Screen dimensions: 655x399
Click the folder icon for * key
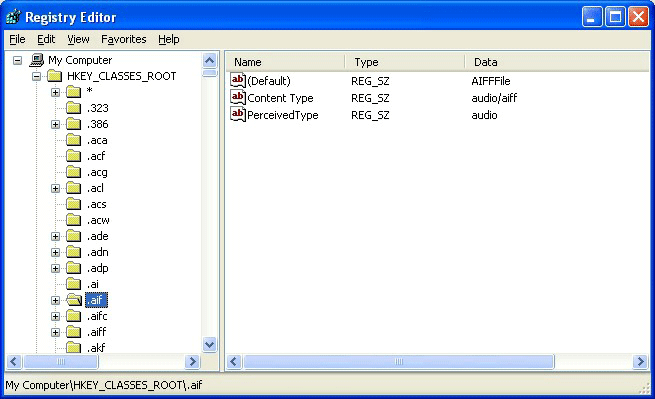point(74,92)
